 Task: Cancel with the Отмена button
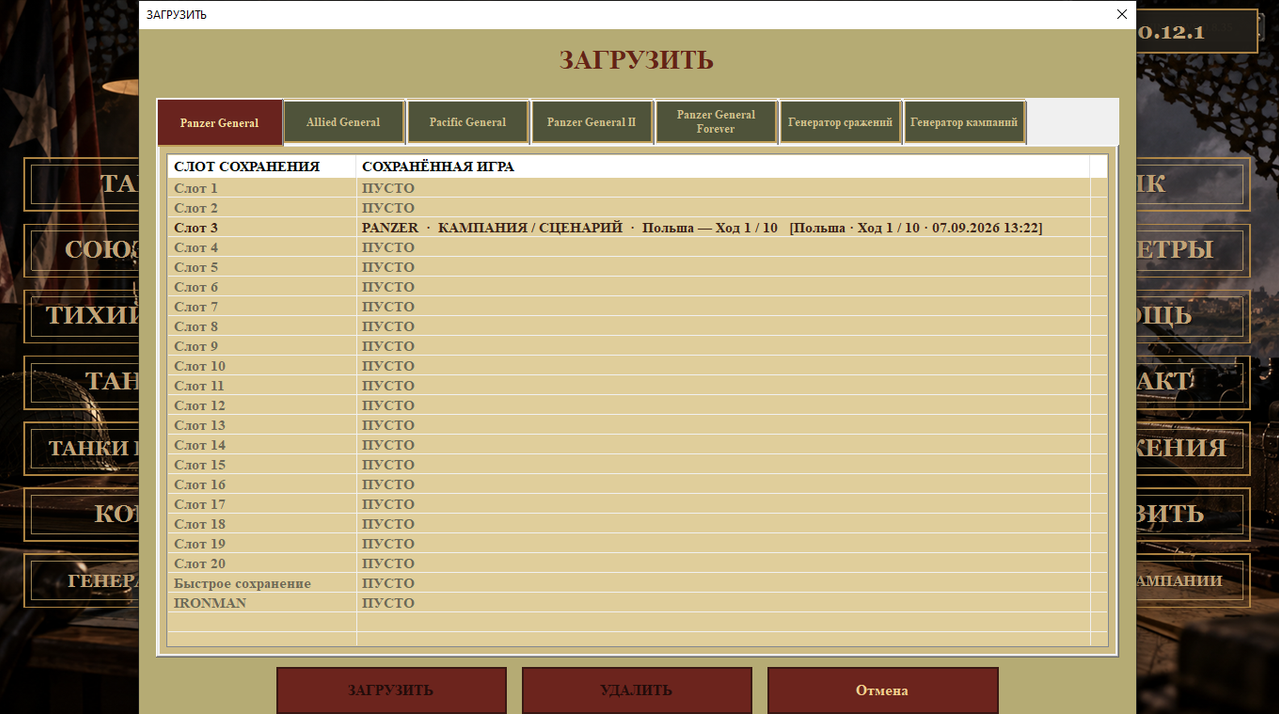tap(883, 690)
